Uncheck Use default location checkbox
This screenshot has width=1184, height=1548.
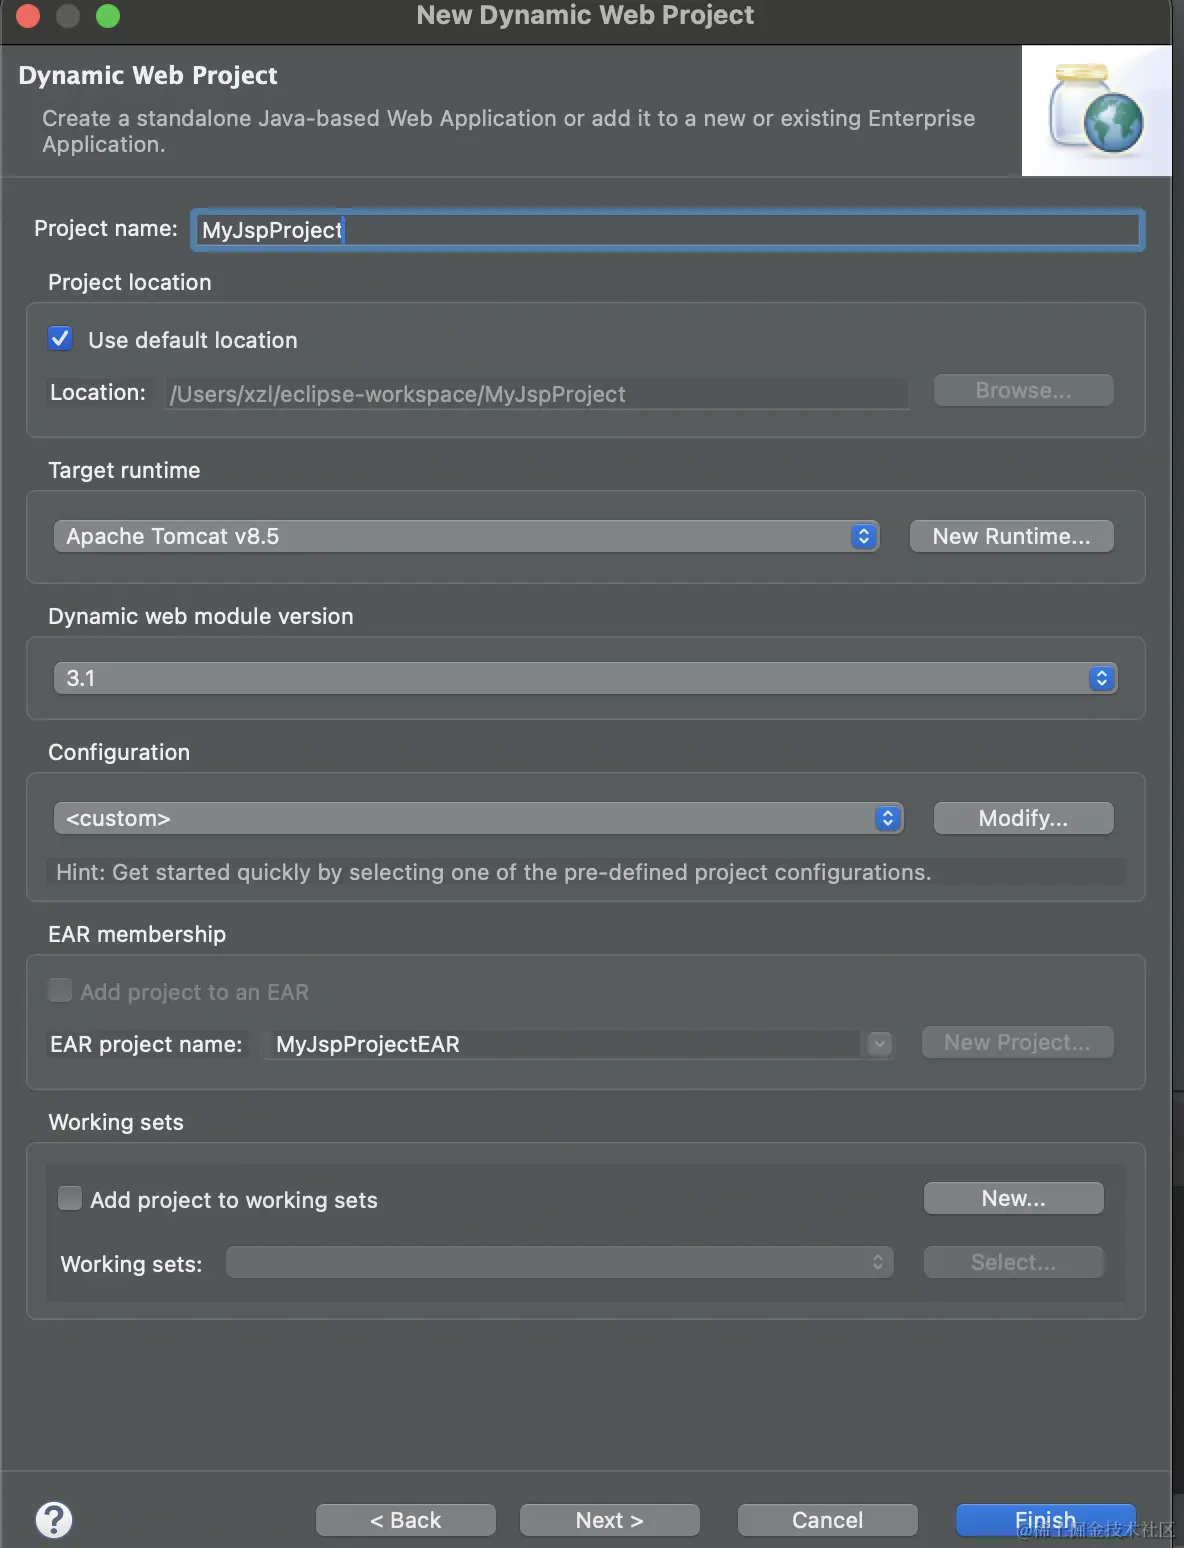[x=61, y=339]
